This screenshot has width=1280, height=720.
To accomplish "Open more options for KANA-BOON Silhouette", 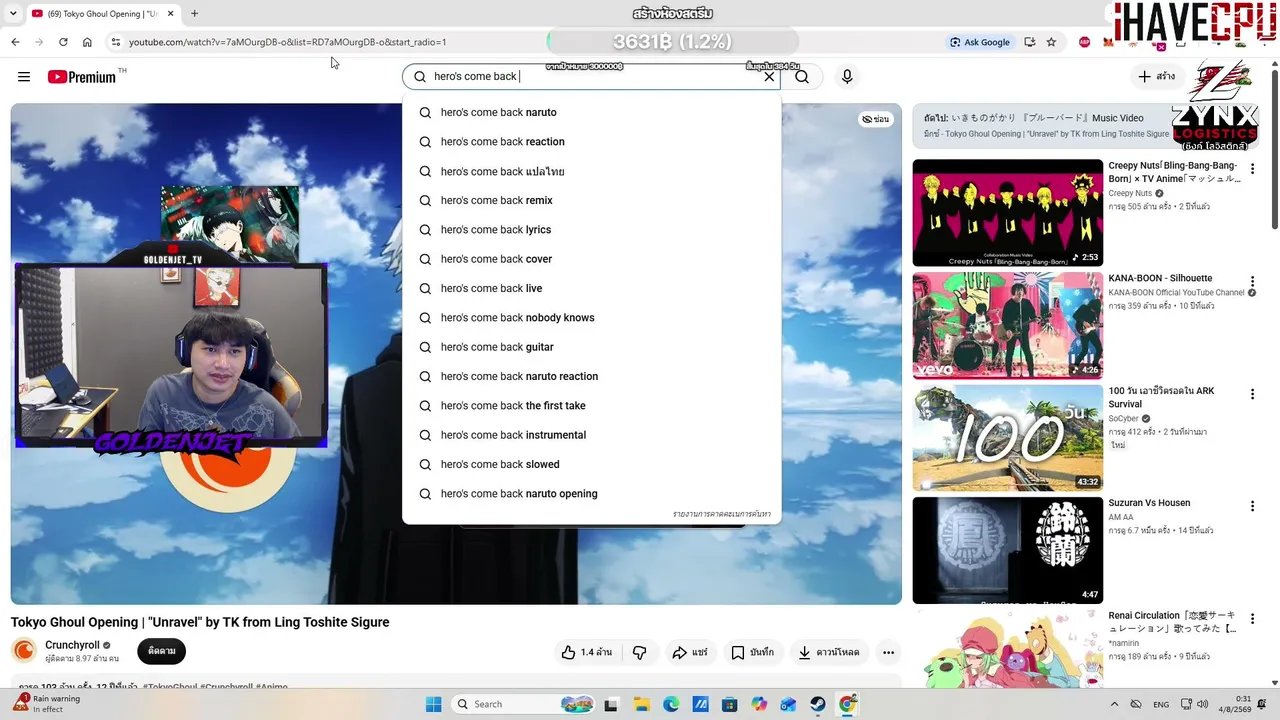I will (1252, 282).
